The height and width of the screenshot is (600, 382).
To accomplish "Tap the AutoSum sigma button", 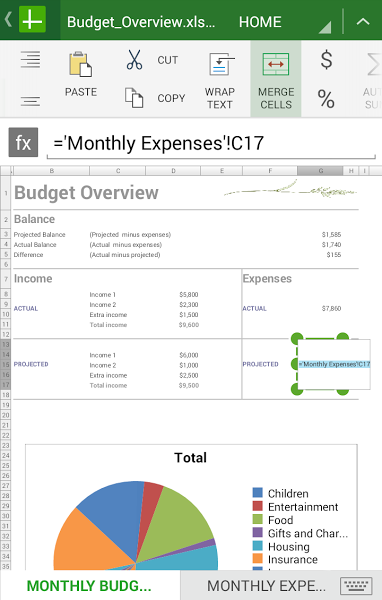I will 372,79.
